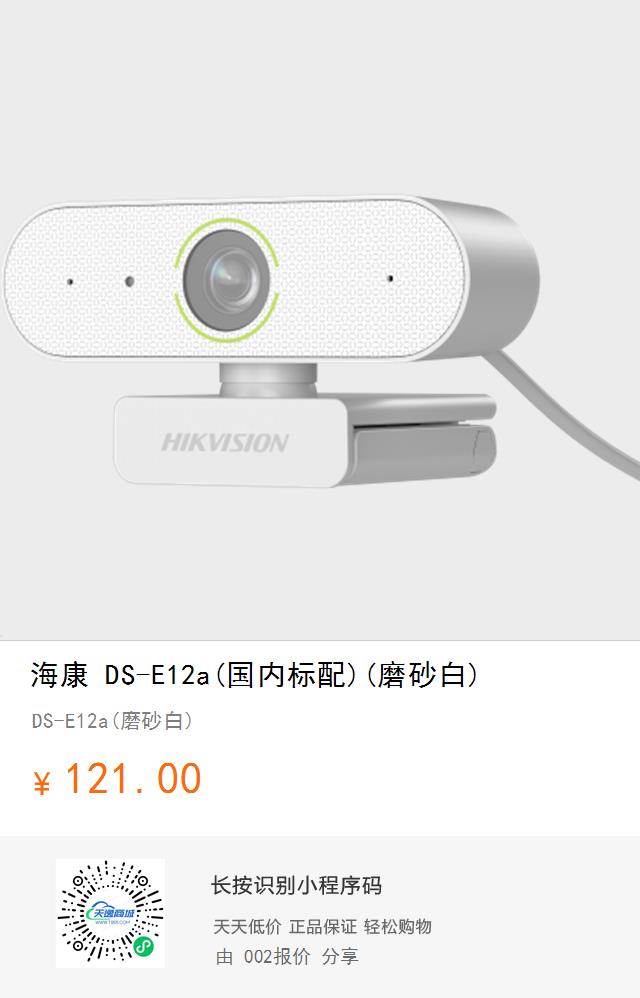Click the 天逸商城 logo in QR center
This screenshot has height=998, width=640.
click(x=111, y=913)
